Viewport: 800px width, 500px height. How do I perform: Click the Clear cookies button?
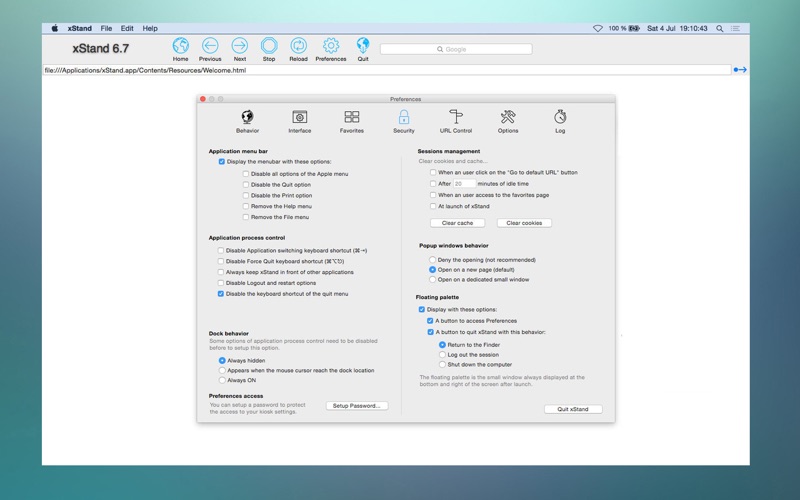[x=524, y=223]
